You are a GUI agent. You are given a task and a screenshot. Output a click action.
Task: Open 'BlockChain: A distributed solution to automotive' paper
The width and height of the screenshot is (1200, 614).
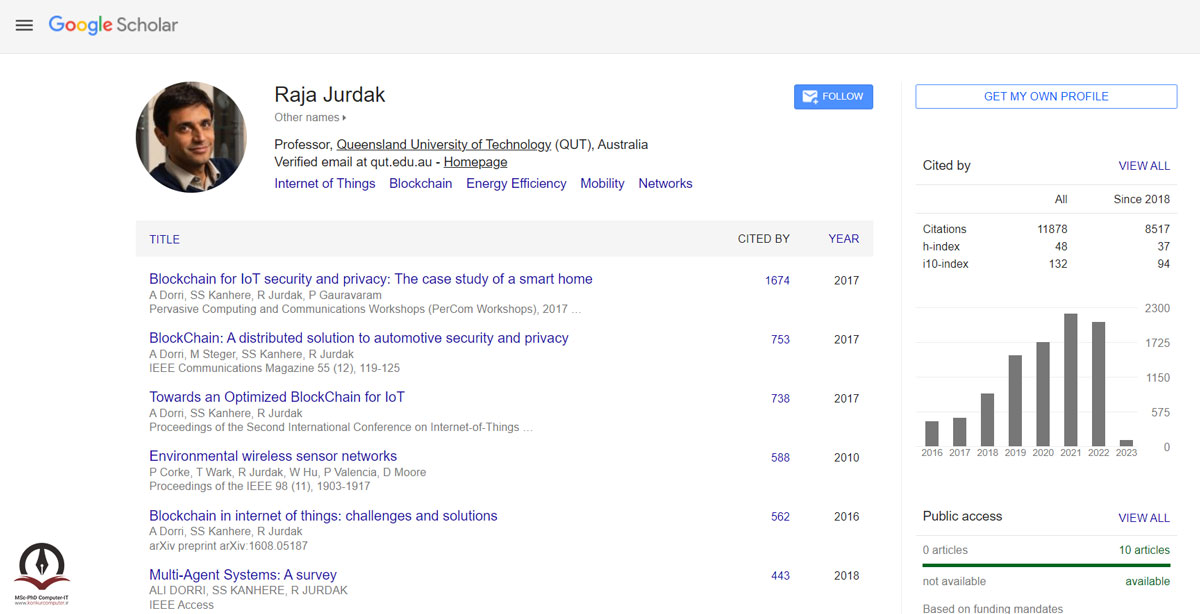359,338
